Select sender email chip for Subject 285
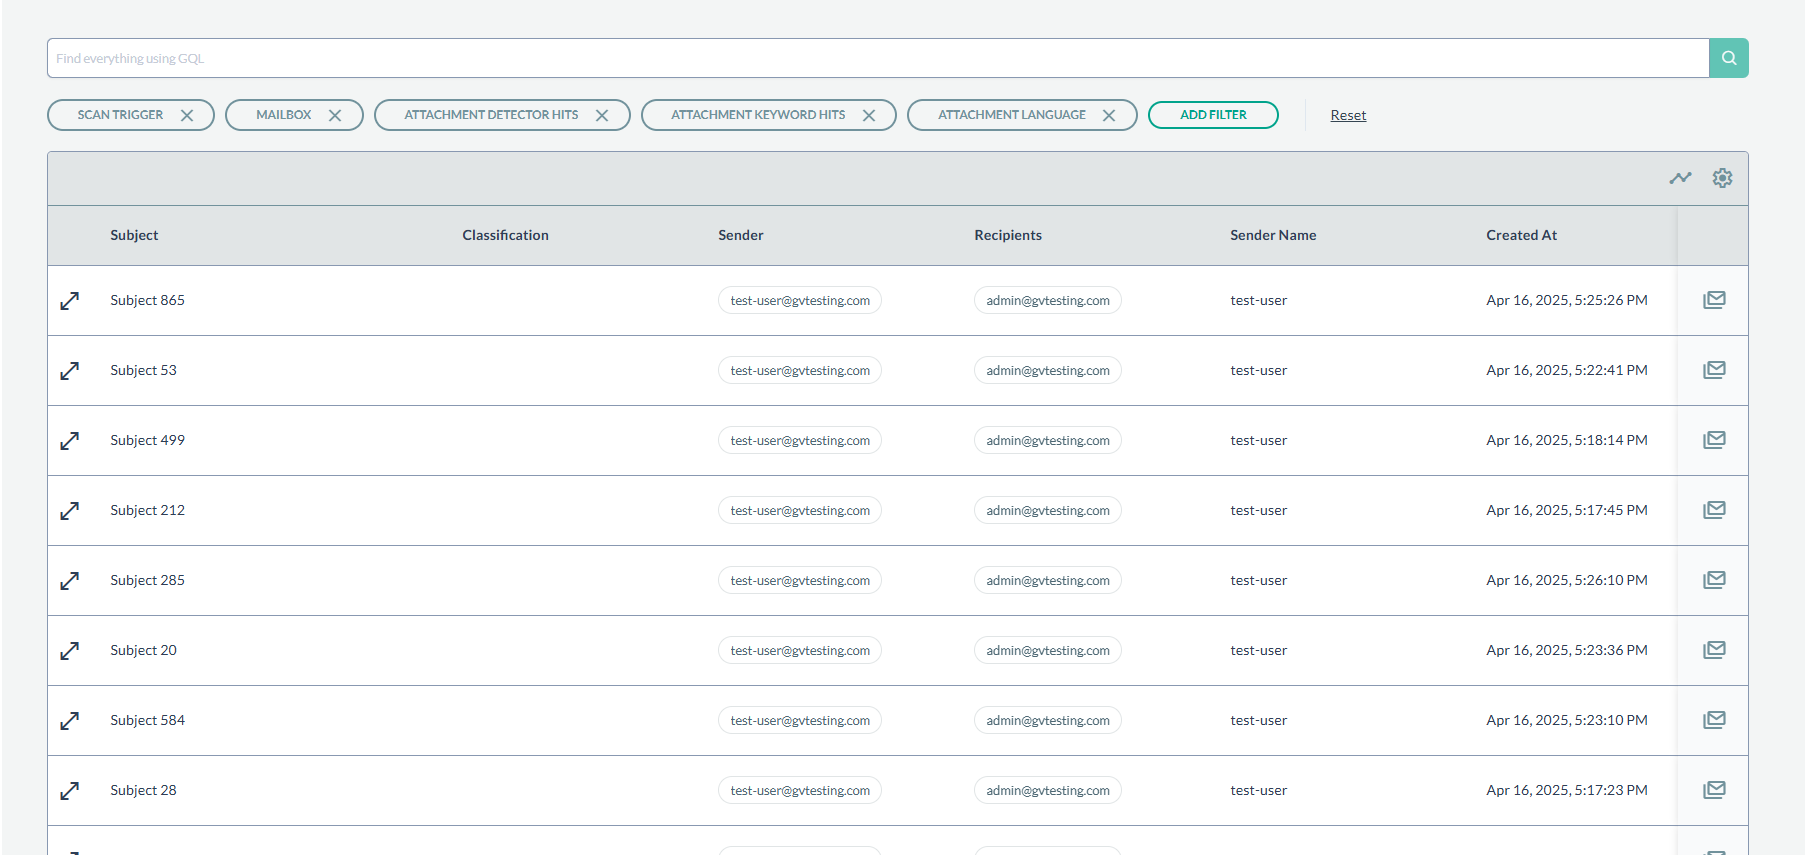The width and height of the screenshot is (1805, 855). tap(799, 580)
